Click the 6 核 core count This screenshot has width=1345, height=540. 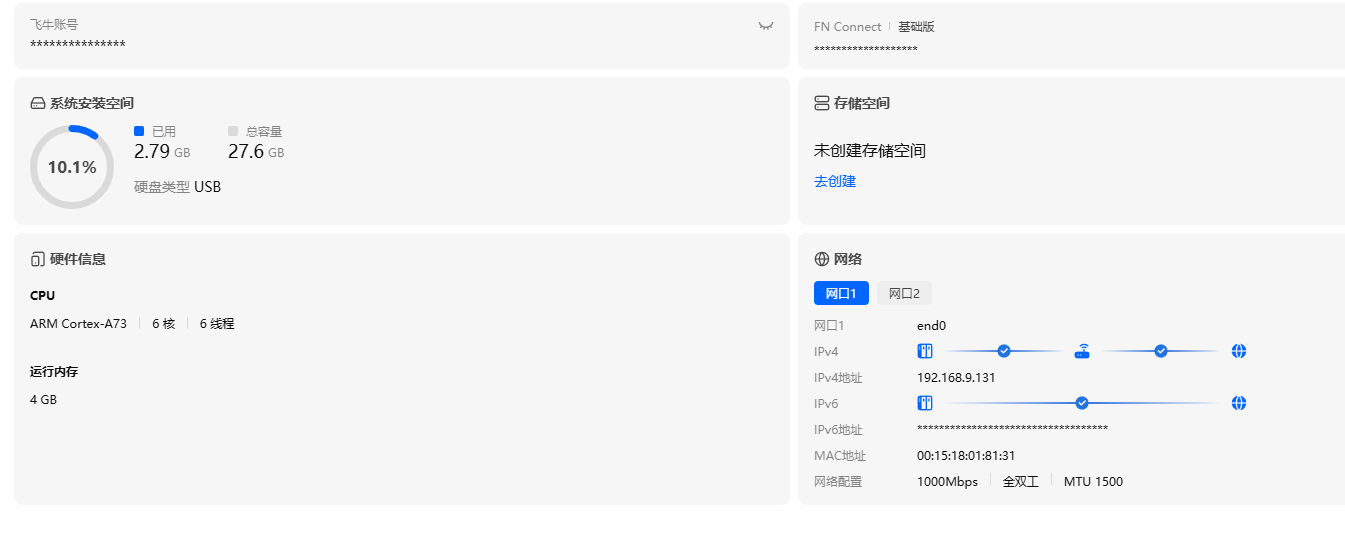point(163,324)
